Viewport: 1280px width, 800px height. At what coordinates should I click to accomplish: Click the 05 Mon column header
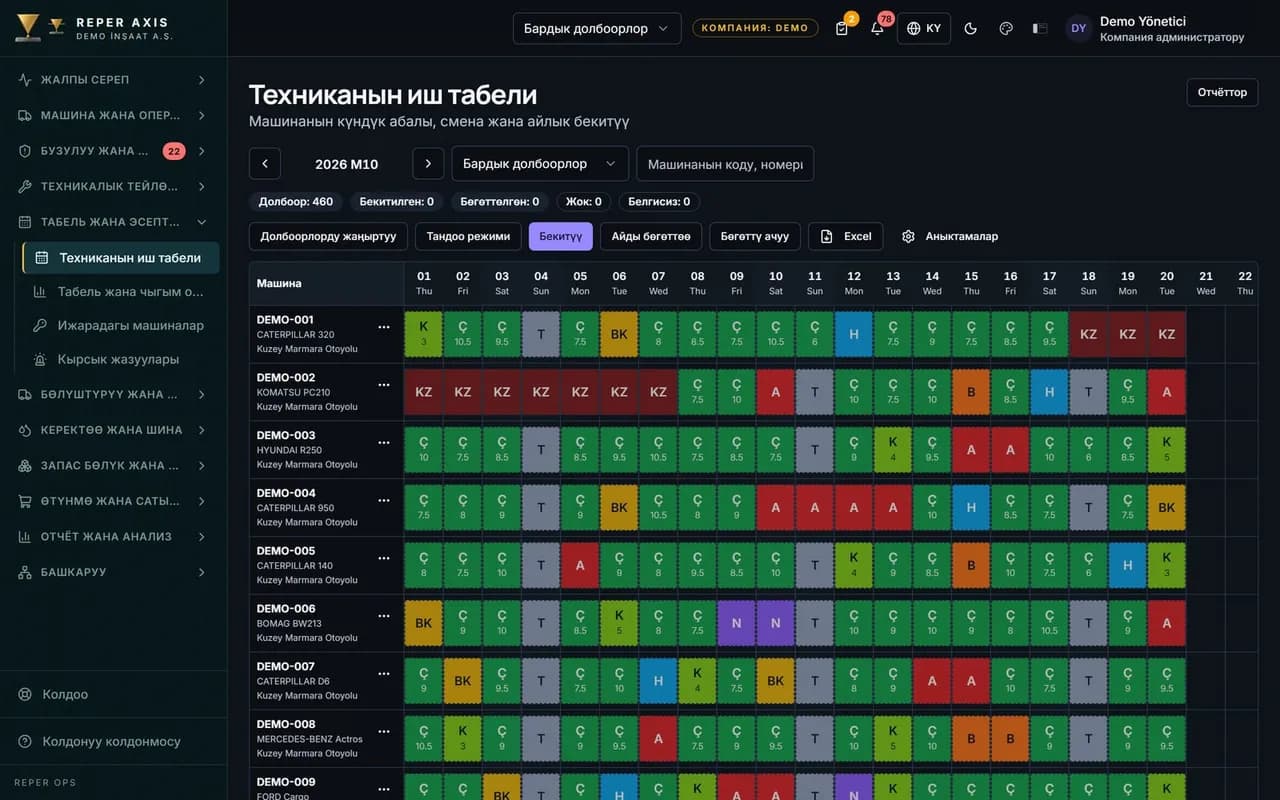[x=580, y=283]
